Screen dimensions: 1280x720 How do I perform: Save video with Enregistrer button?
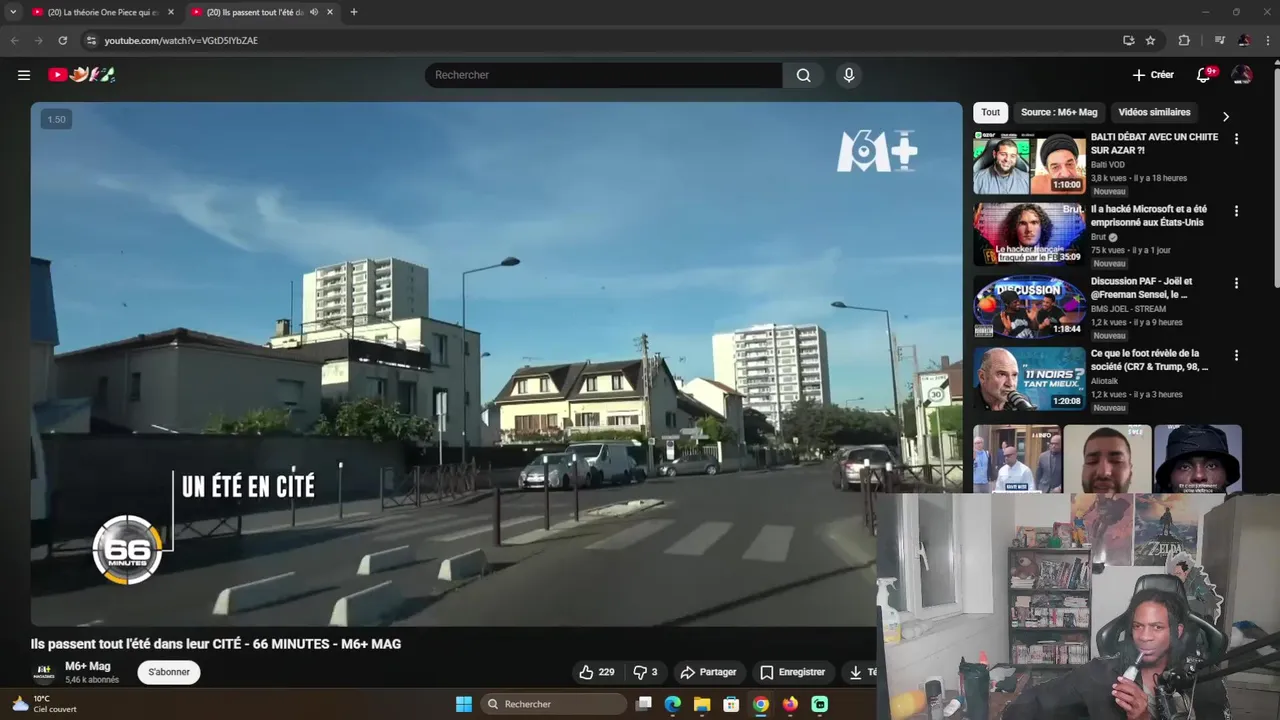tap(792, 672)
